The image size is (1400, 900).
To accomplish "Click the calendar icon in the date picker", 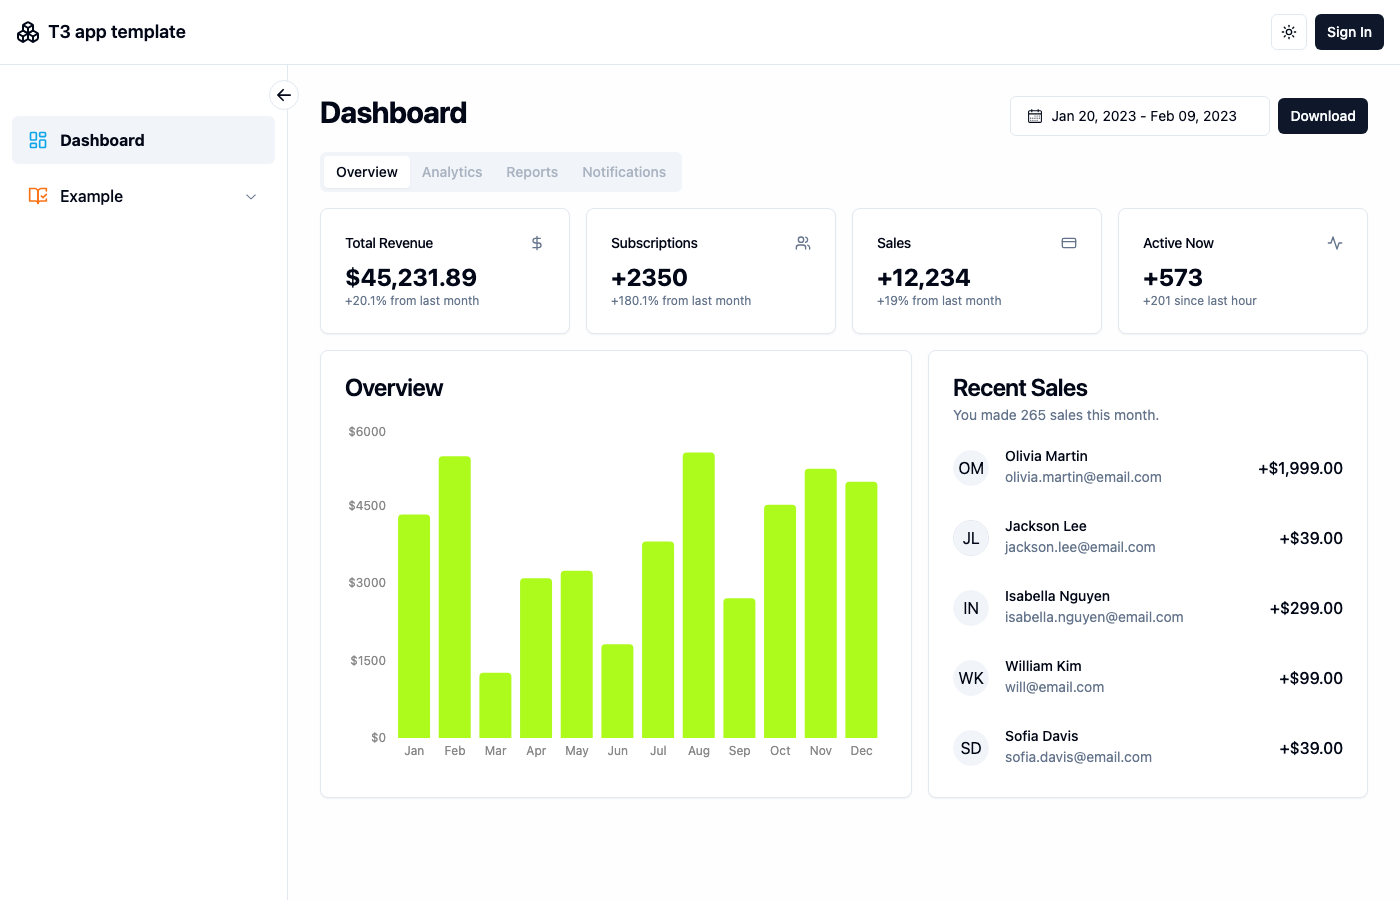I will tap(1033, 115).
